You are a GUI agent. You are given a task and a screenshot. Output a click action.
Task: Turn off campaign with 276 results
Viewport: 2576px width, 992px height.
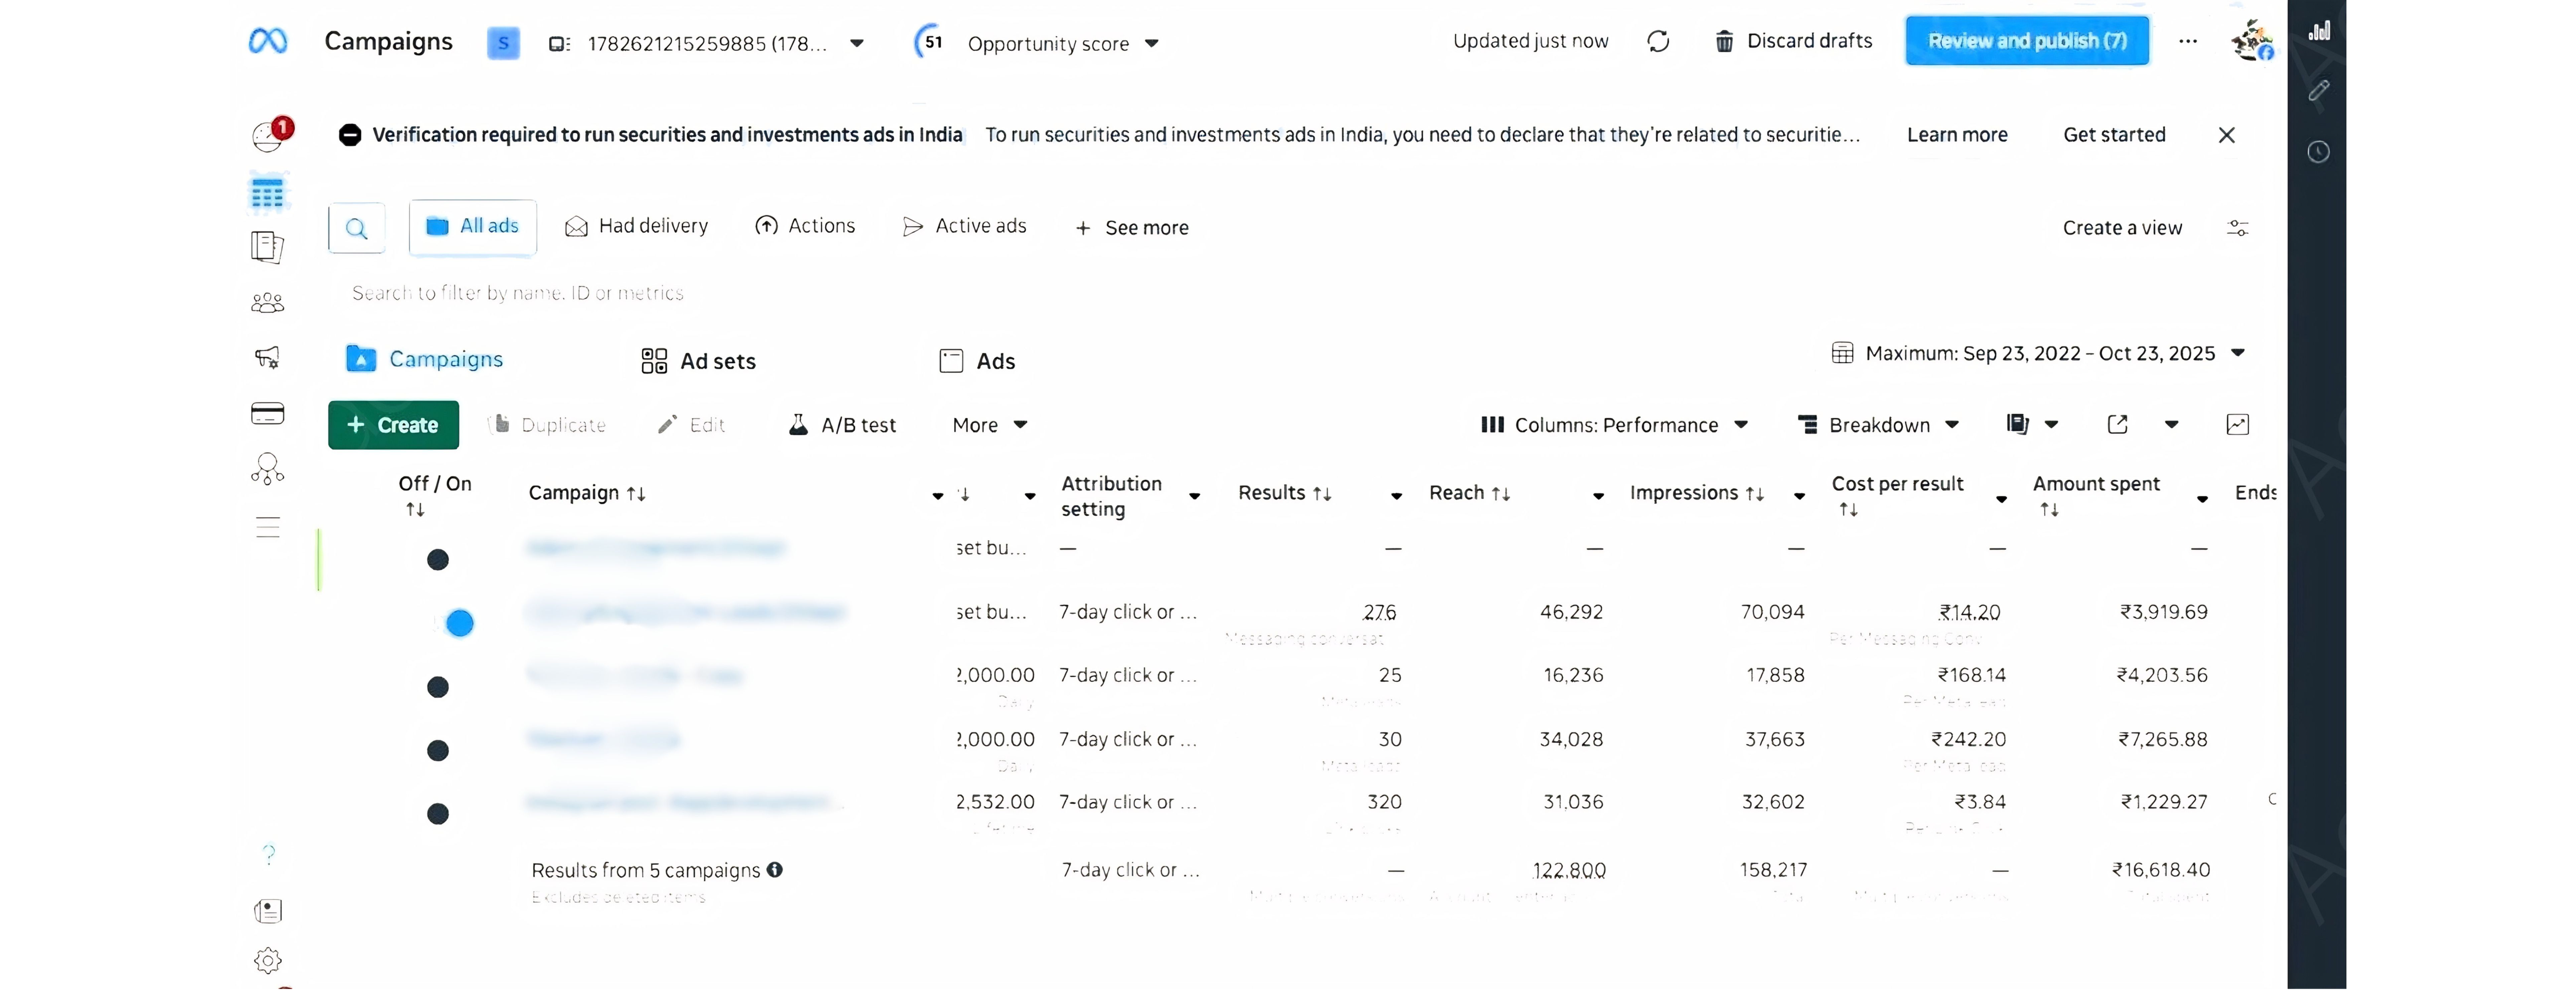[x=459, y=623]
